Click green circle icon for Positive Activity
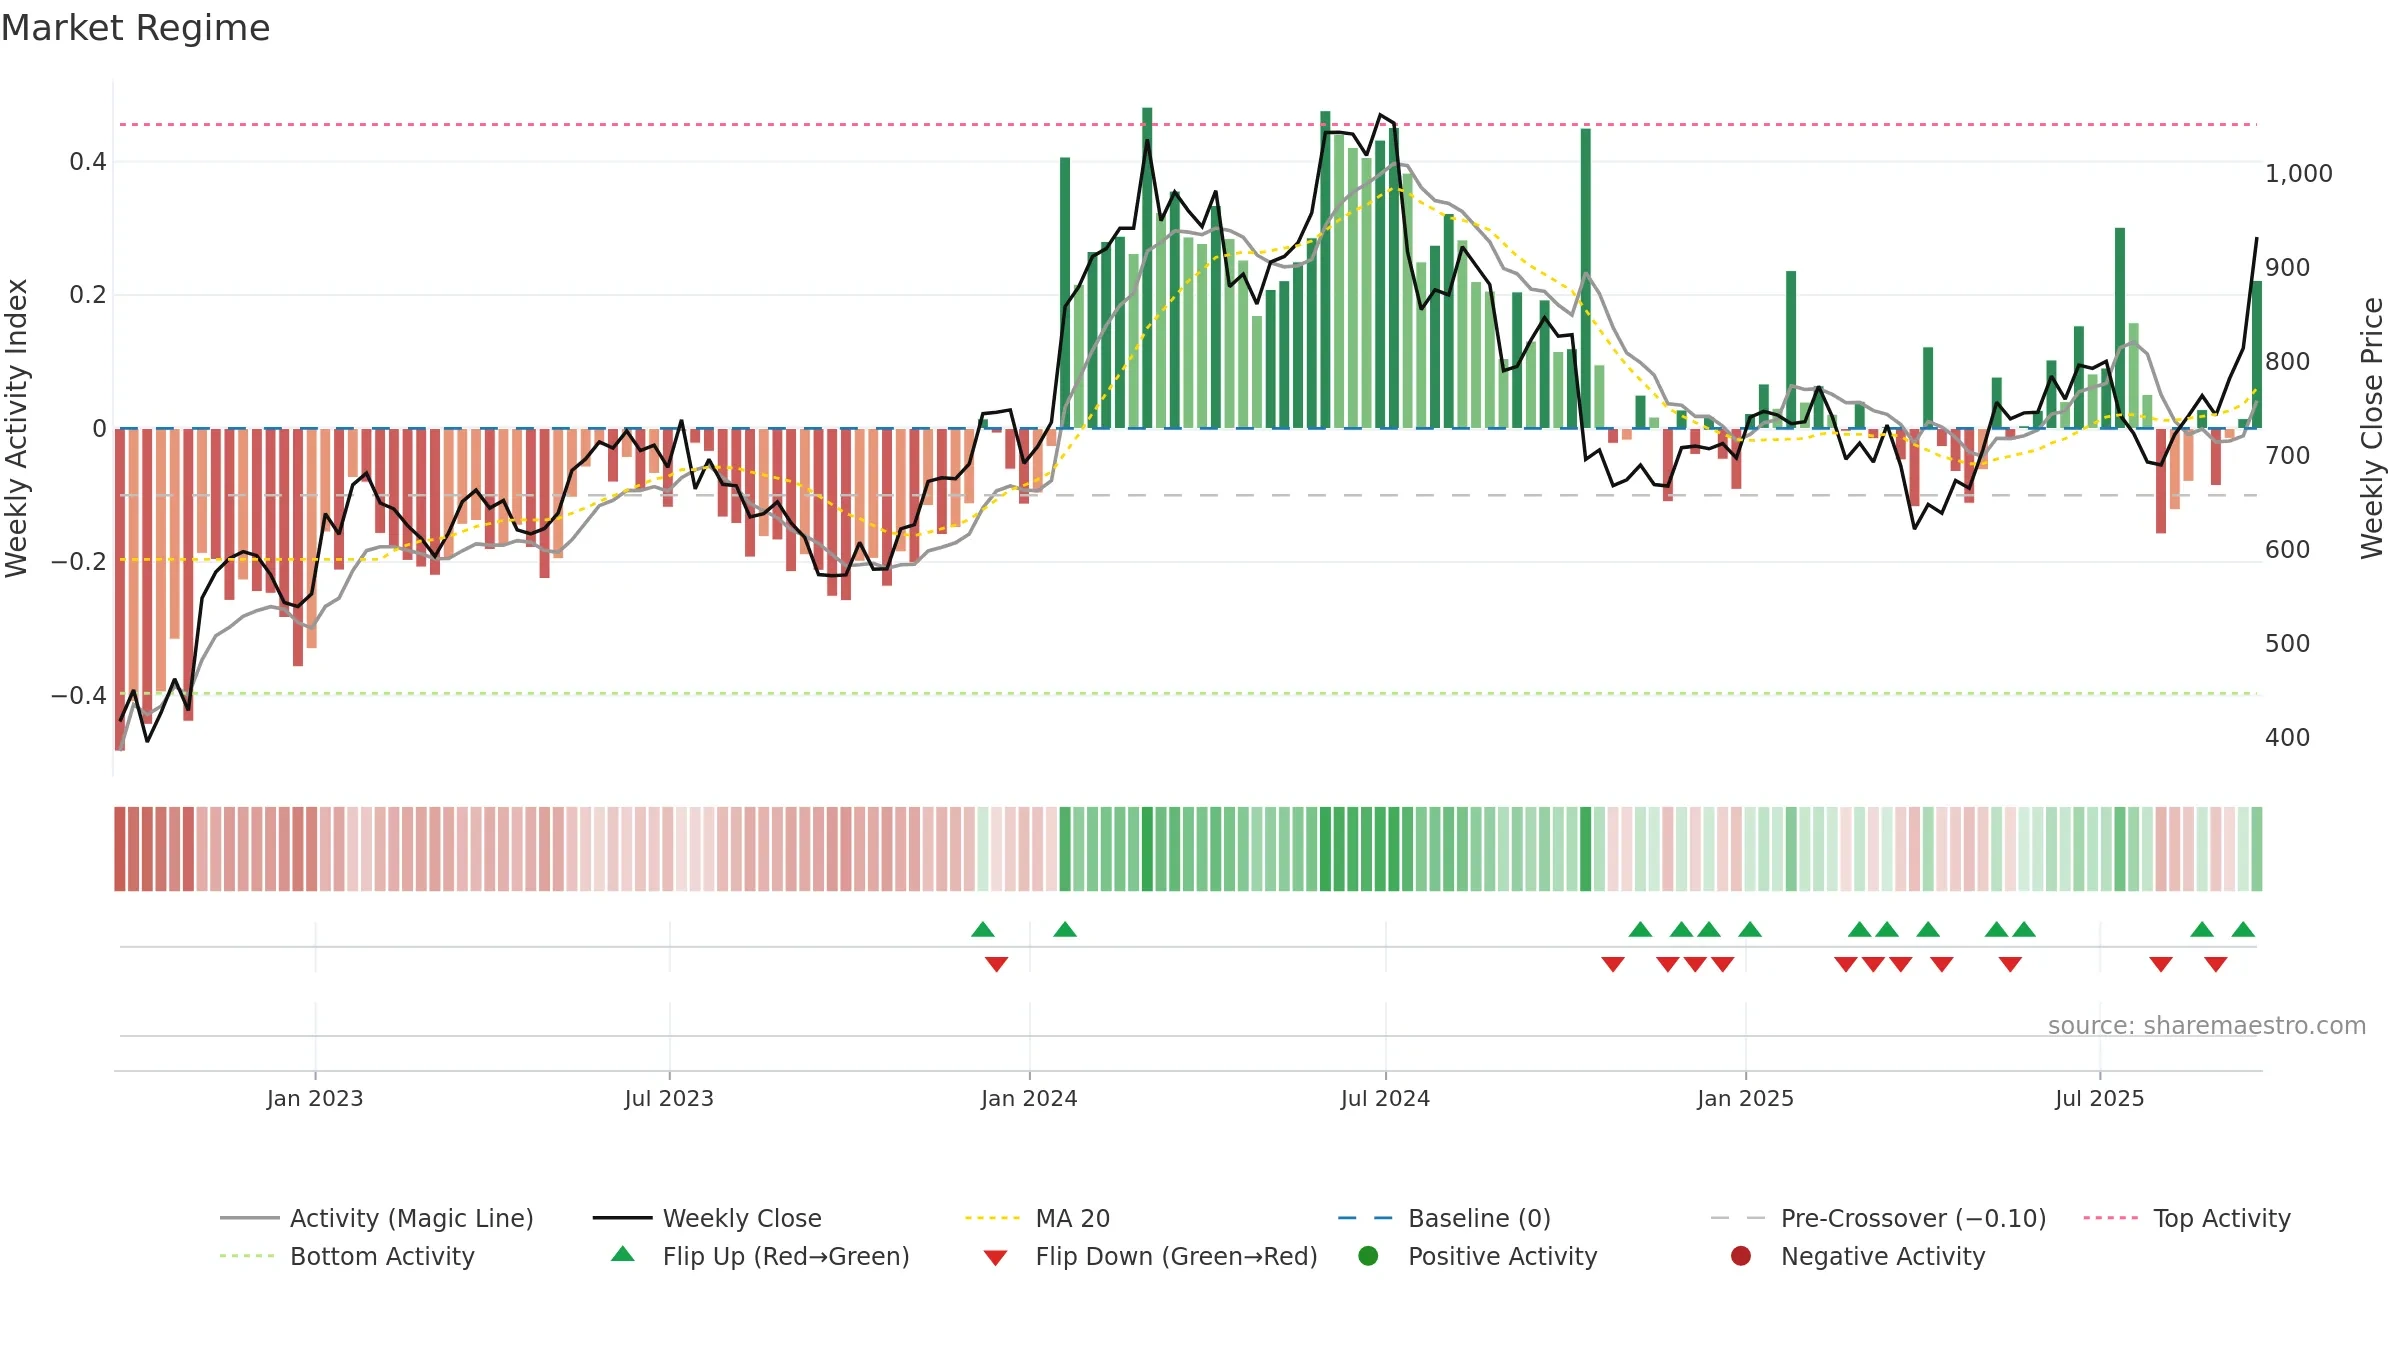2400x1350 pixels. 1368,1256
